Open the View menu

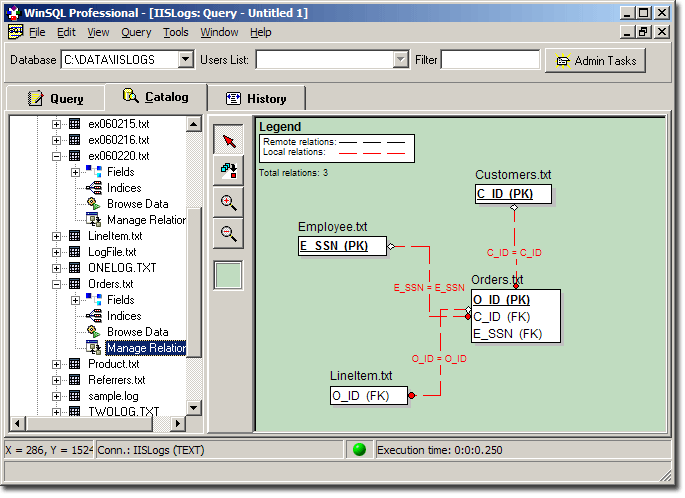point(98,32)
